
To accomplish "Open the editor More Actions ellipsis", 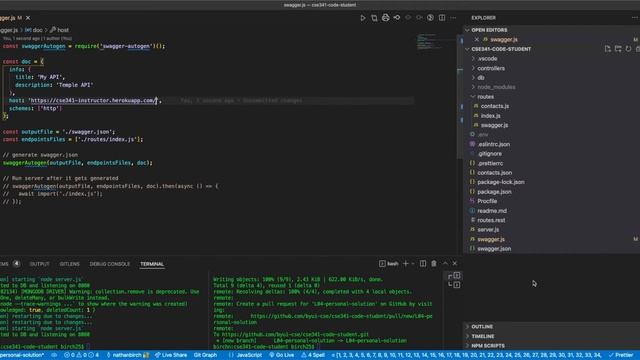I will [x=453, y=18].
